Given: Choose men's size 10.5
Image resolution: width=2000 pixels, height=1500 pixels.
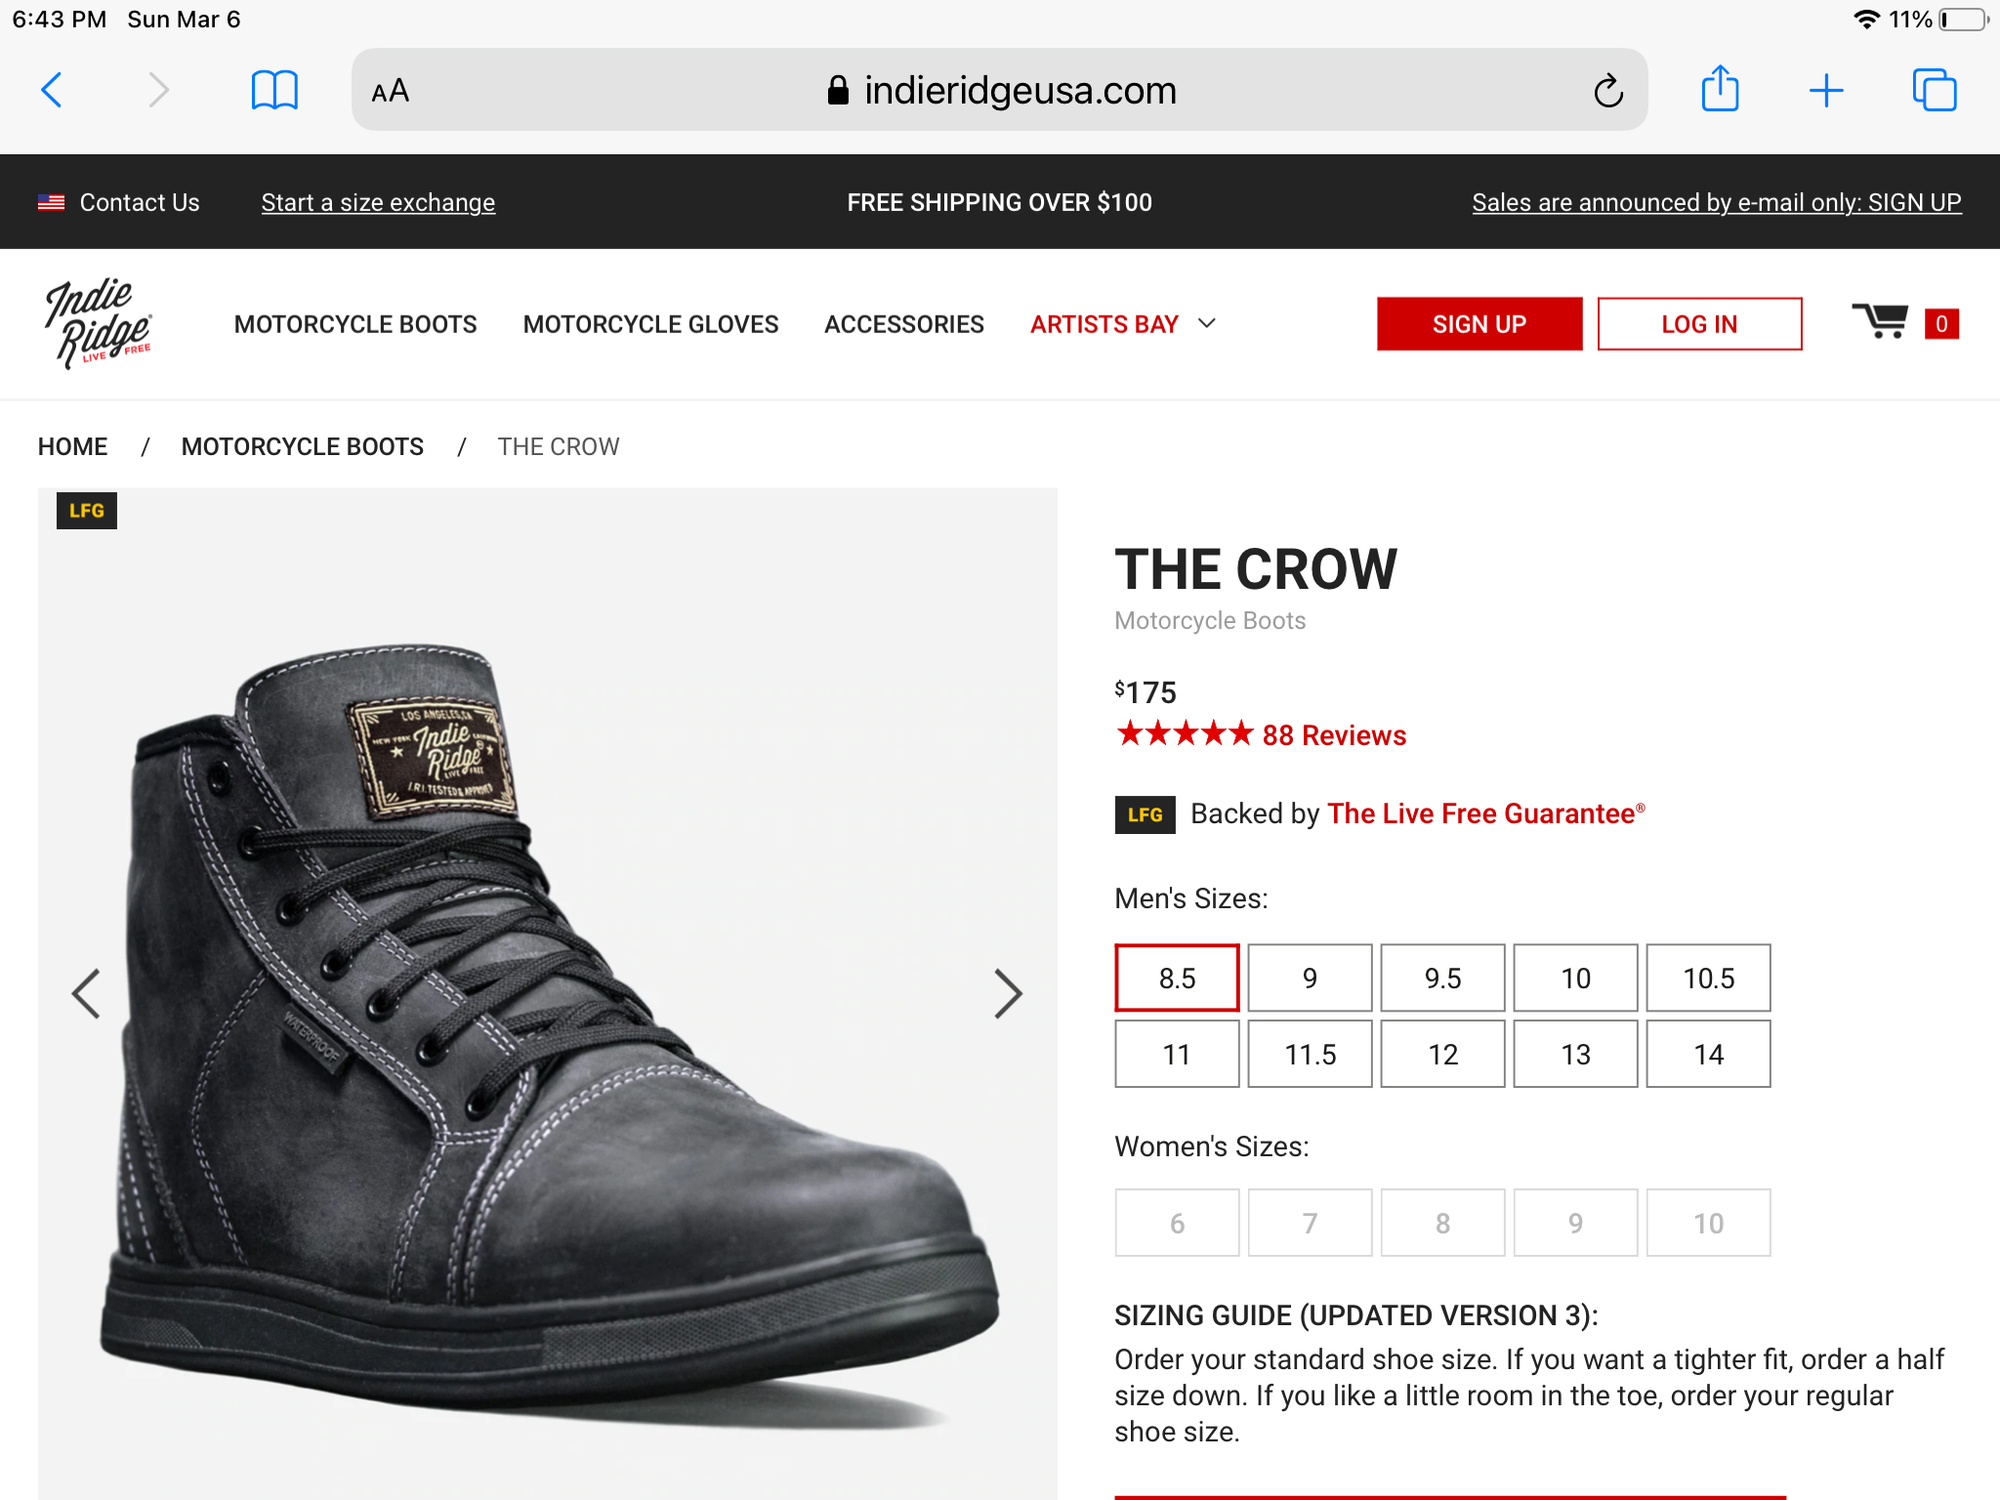Looking at the screenshot, I should click(1708, 978).
